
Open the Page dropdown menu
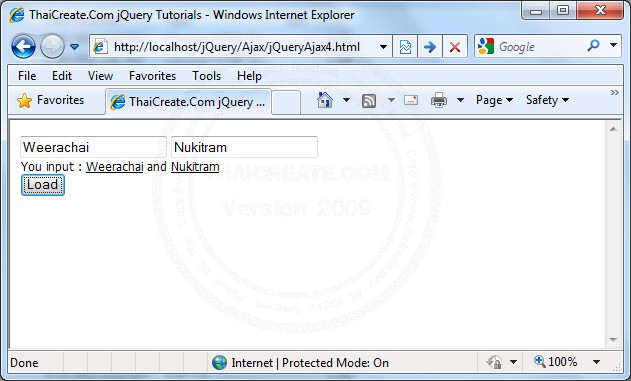pyautogui.click(x=494, y=100)
